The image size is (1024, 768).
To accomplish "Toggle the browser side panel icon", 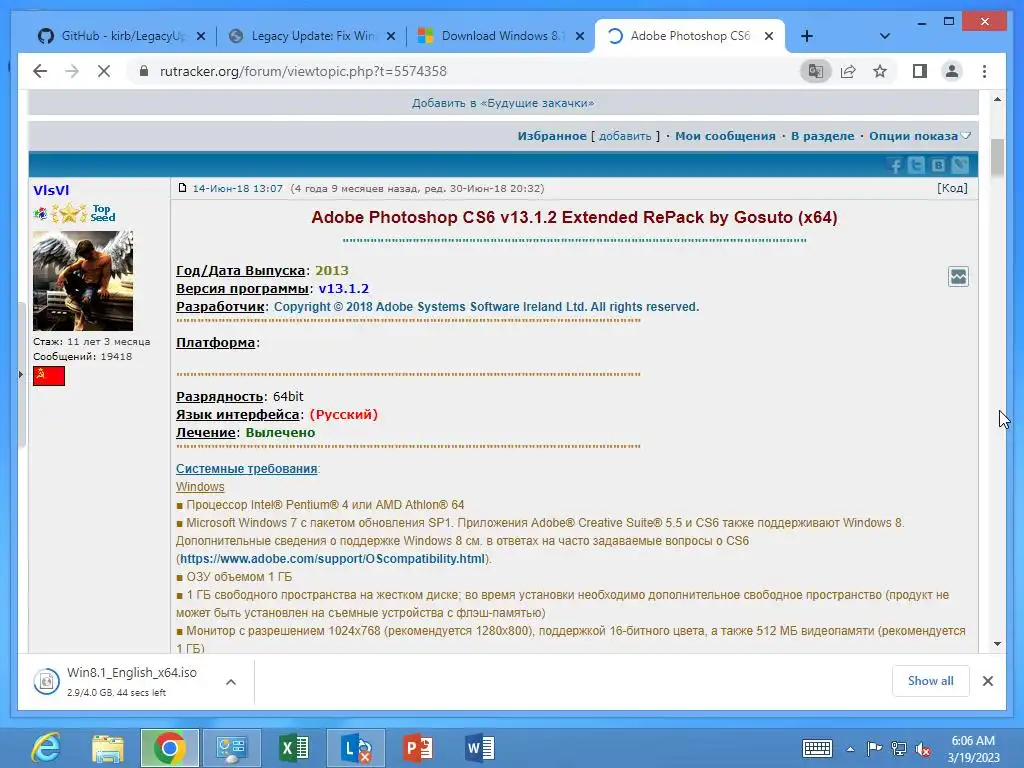I will [920, 71].
